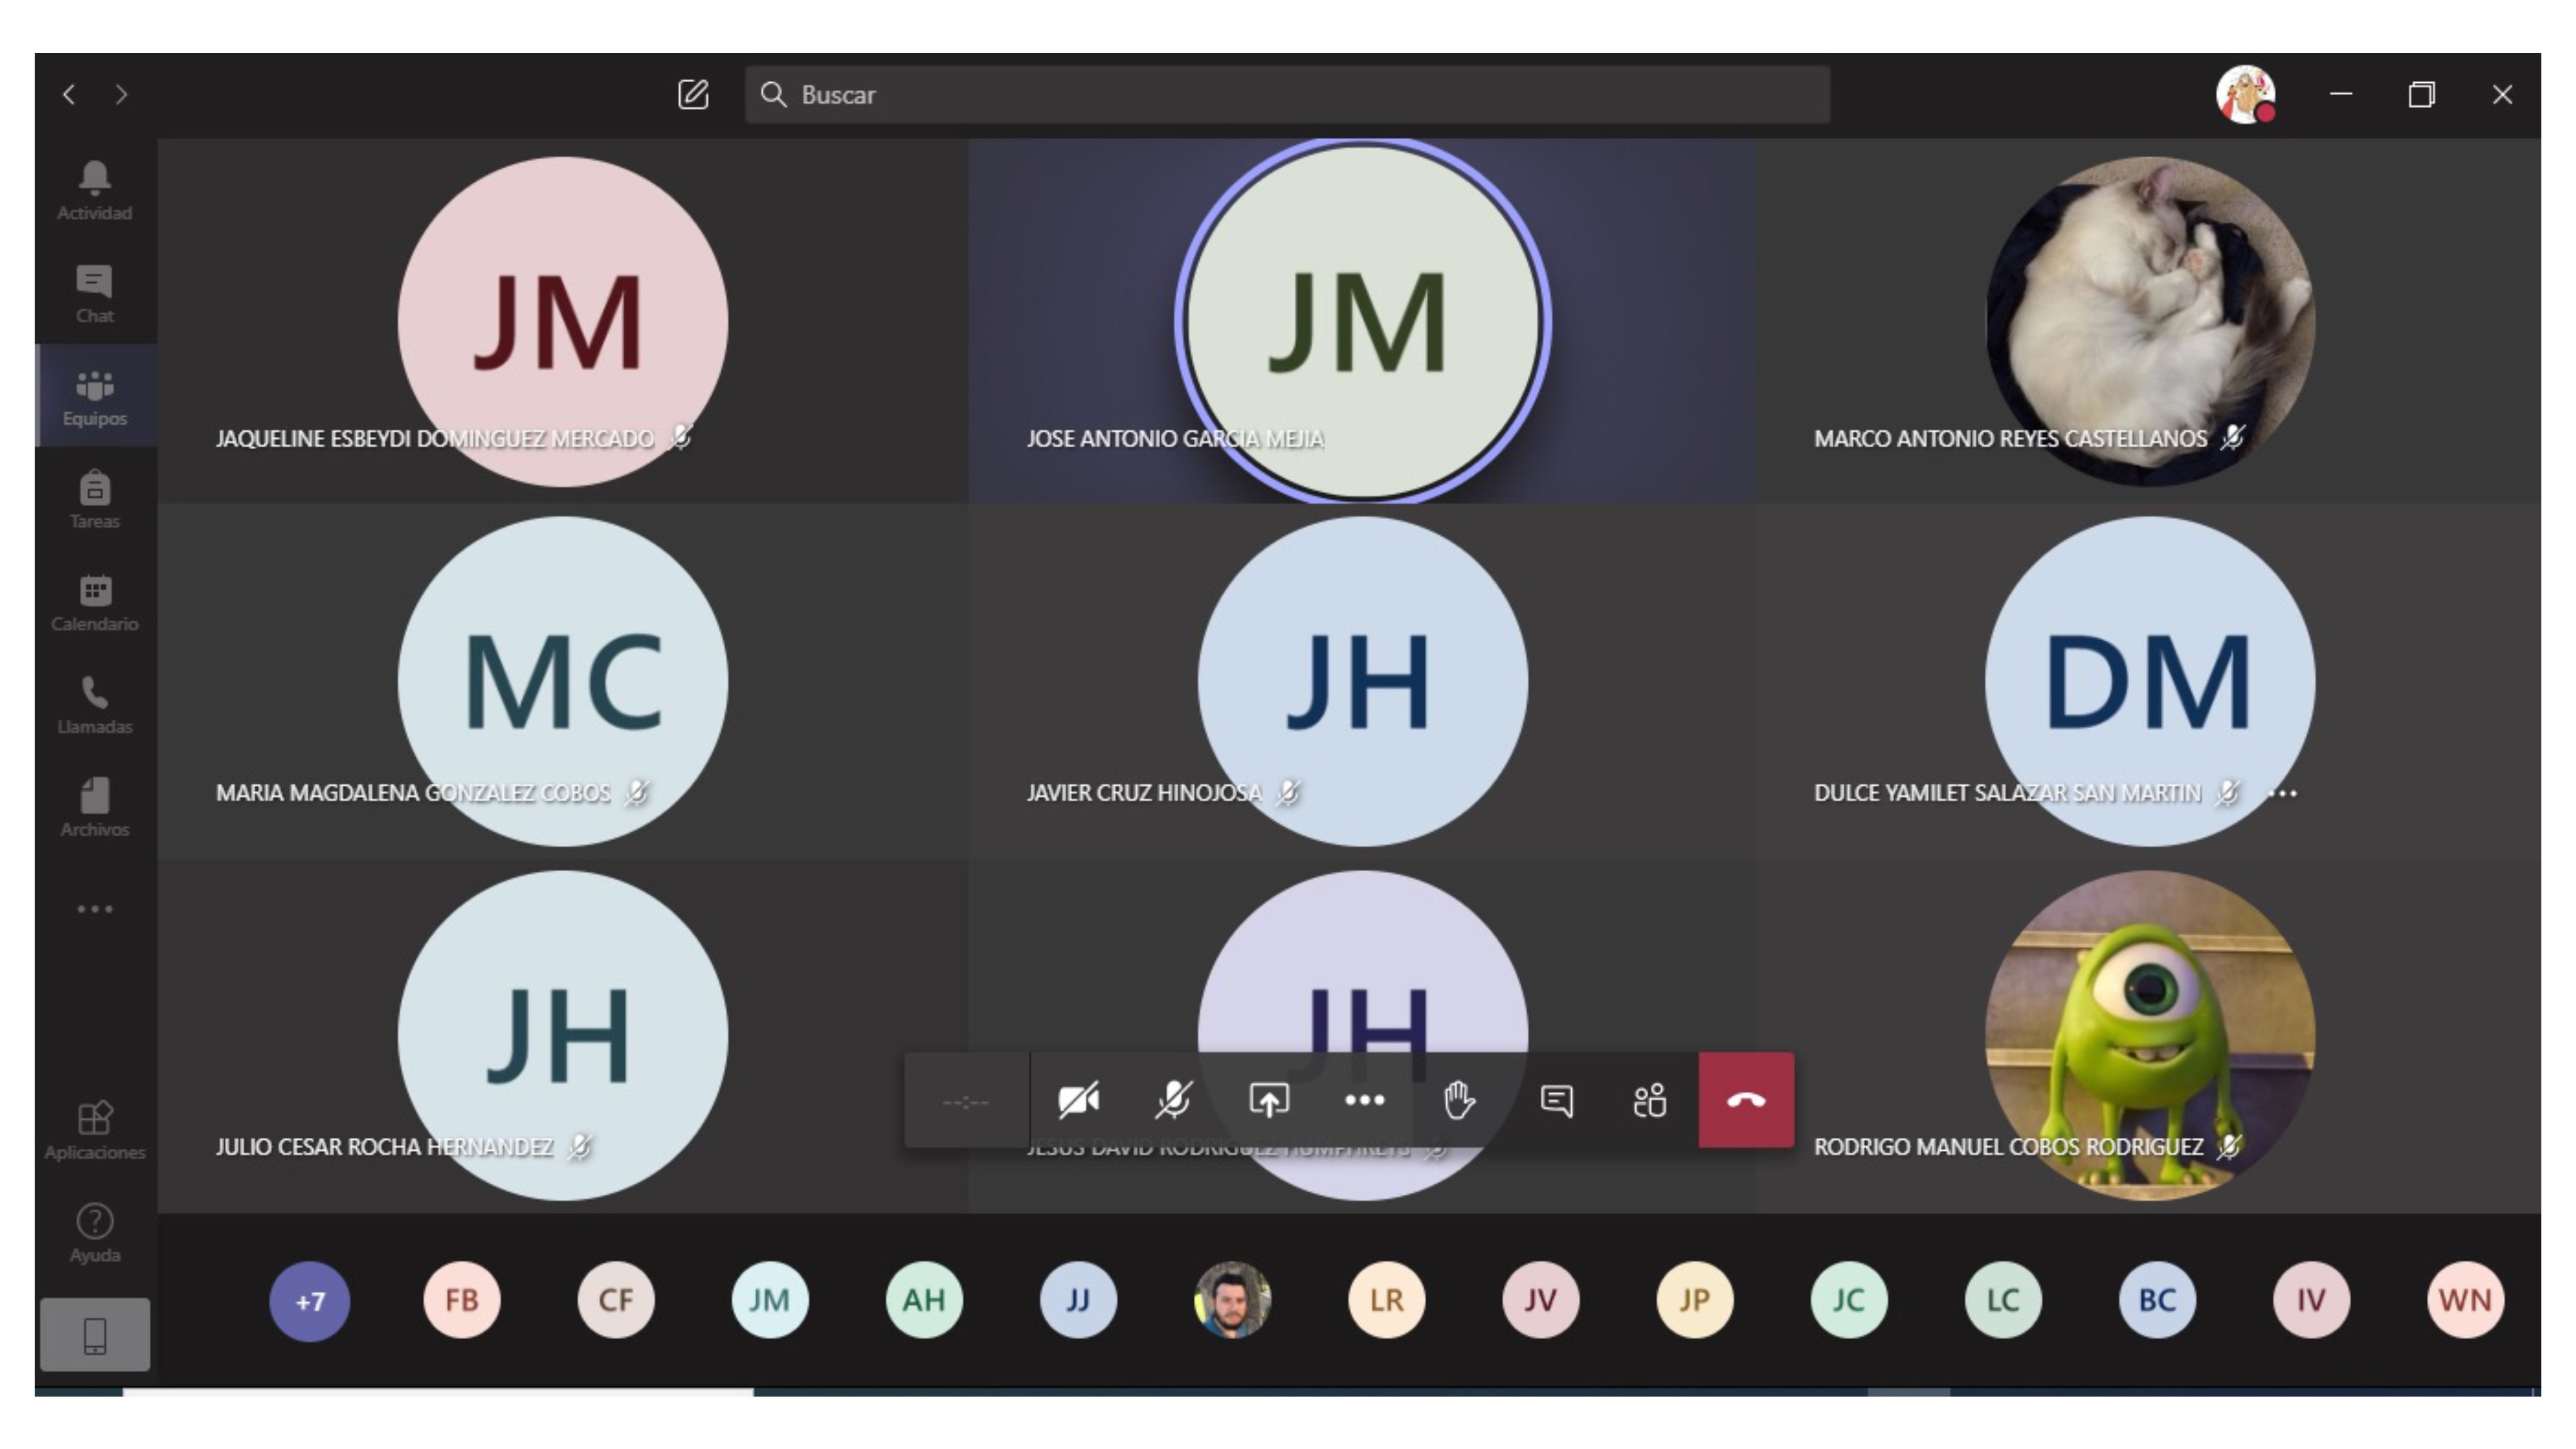Show the participants panel
This screenshot has width=2576, height=1449.
(1650, 1101)
